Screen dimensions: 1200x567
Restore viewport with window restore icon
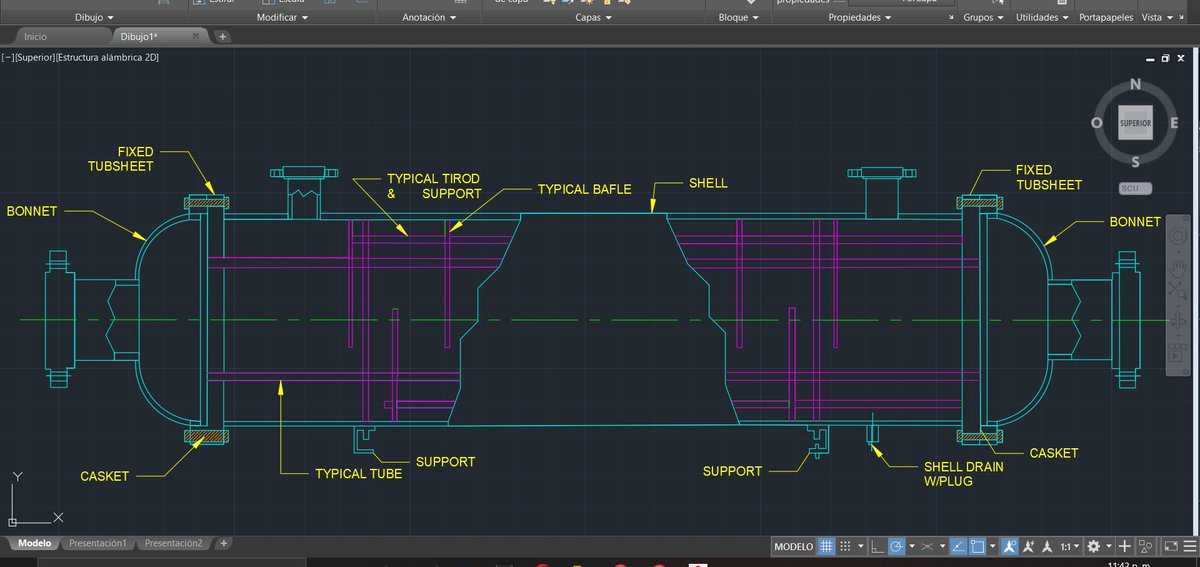(x=1166, y=59)
